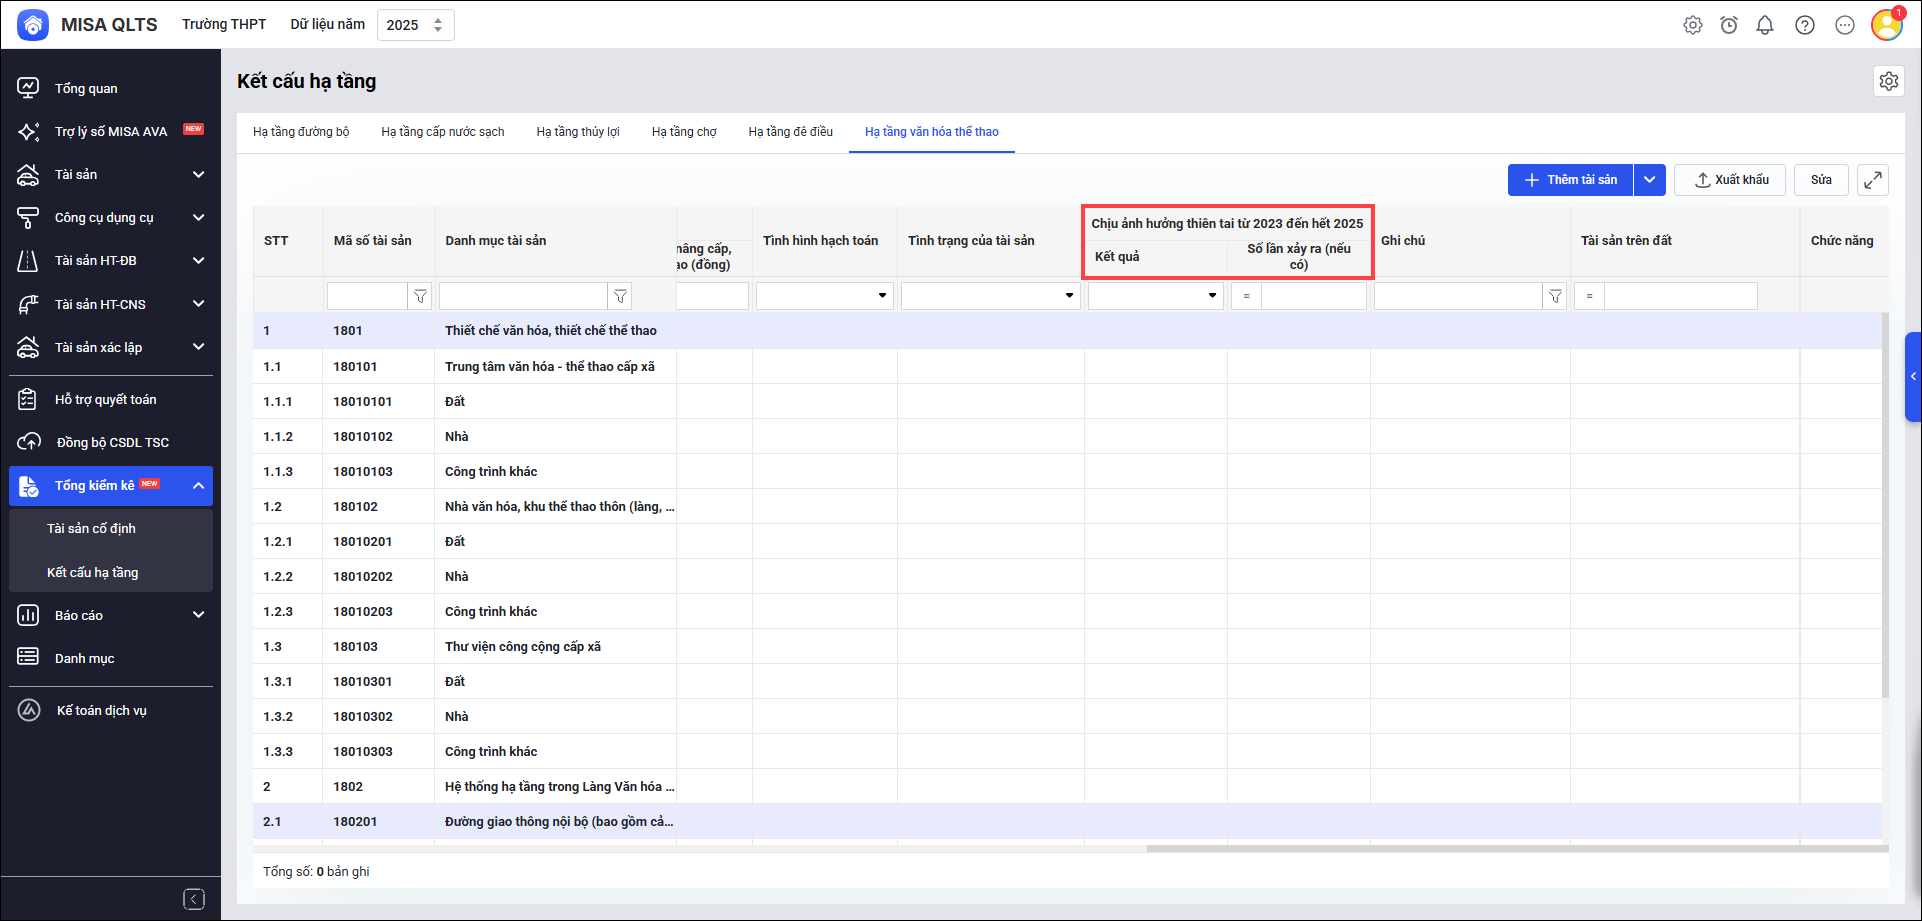This screenshot has width=1922, height=921.
Task: Open the Kết quả filter dropdown
Action: (1155, 296)
